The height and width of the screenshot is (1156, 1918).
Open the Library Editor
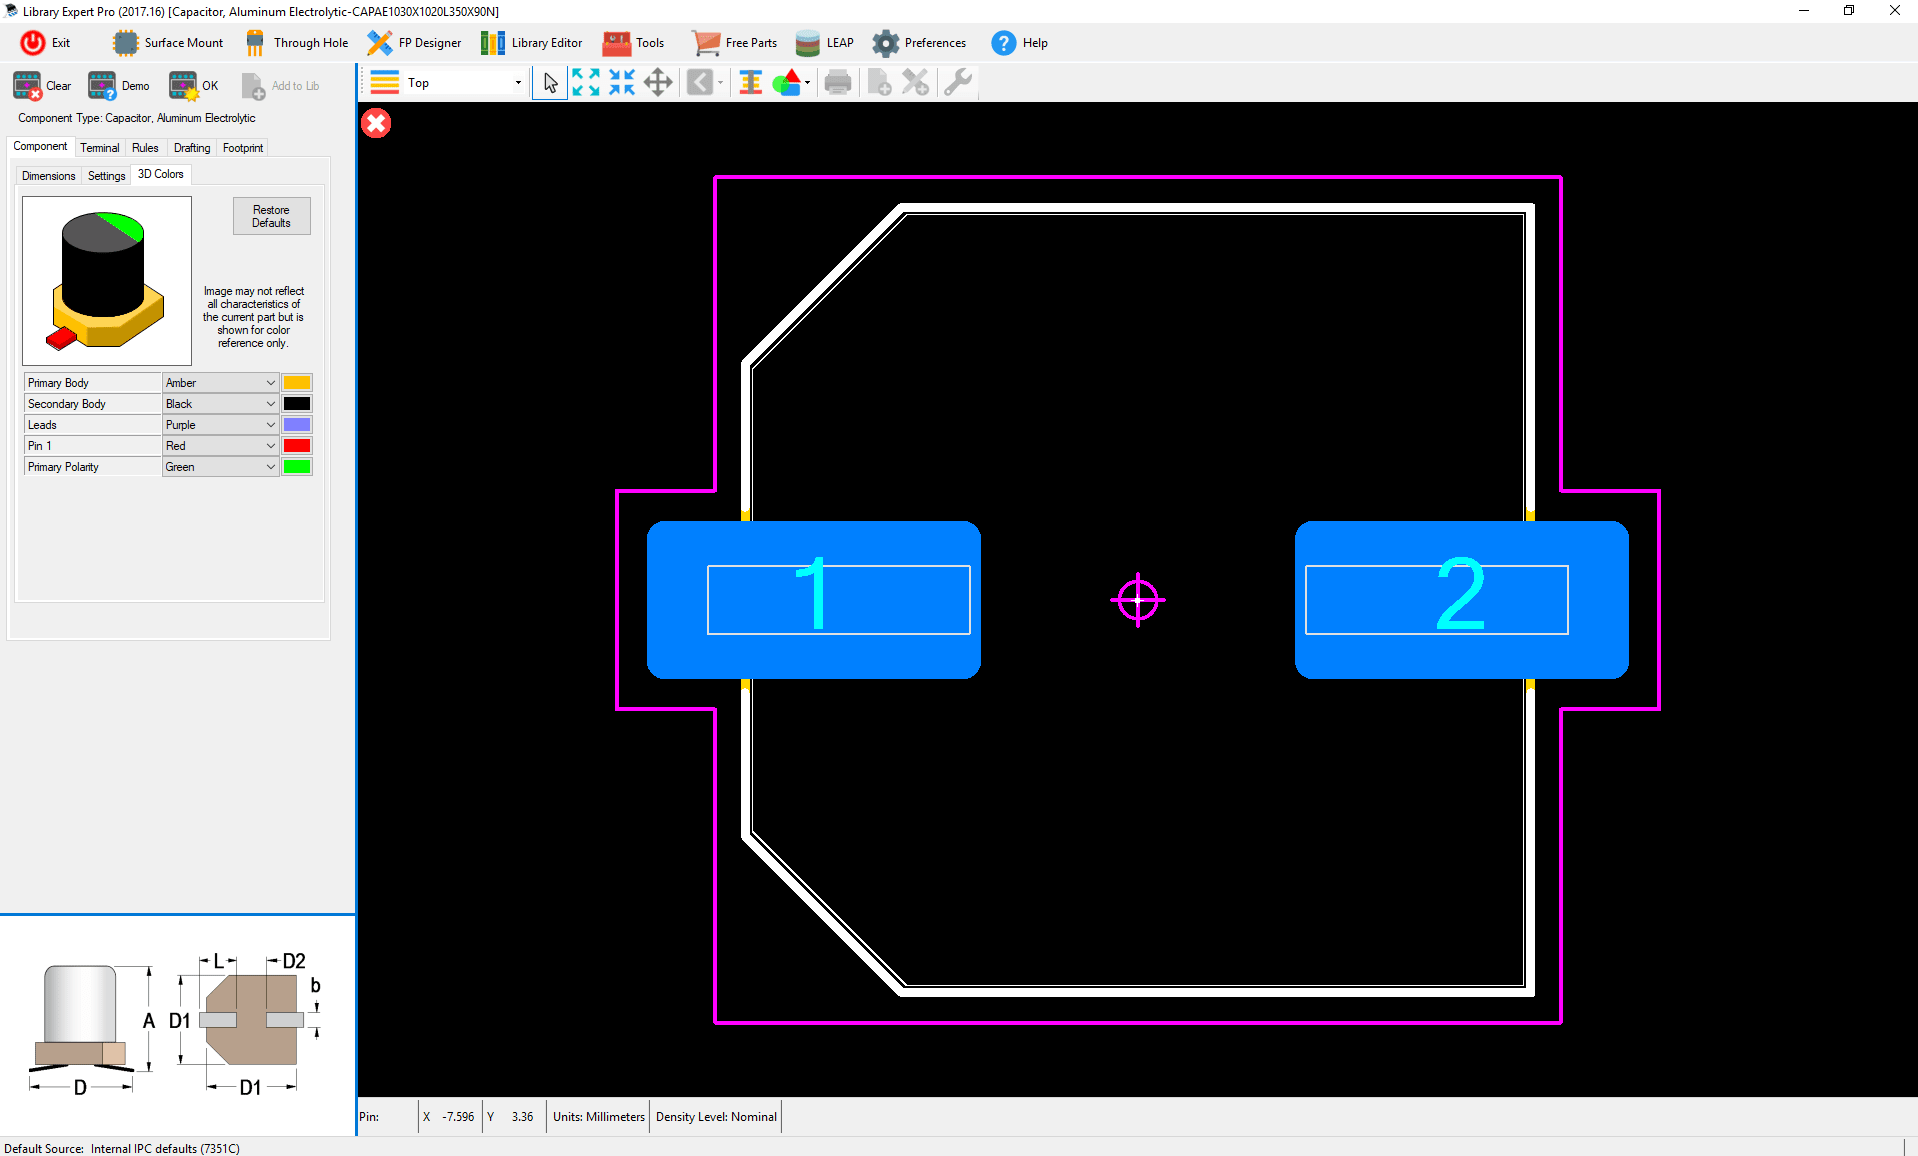pos(531,43)
